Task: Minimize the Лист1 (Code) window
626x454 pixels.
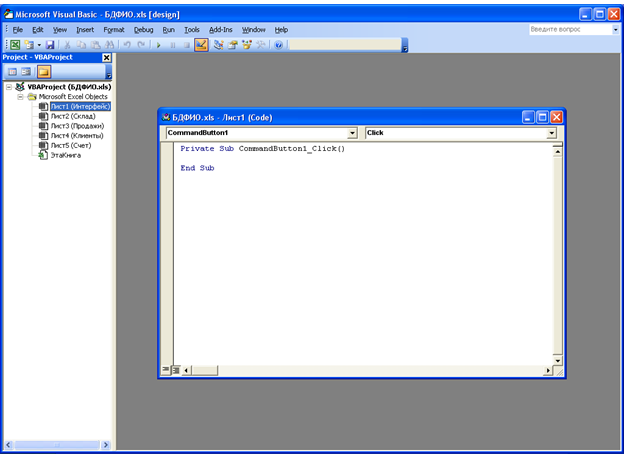Action: click(x=528, y=117)
